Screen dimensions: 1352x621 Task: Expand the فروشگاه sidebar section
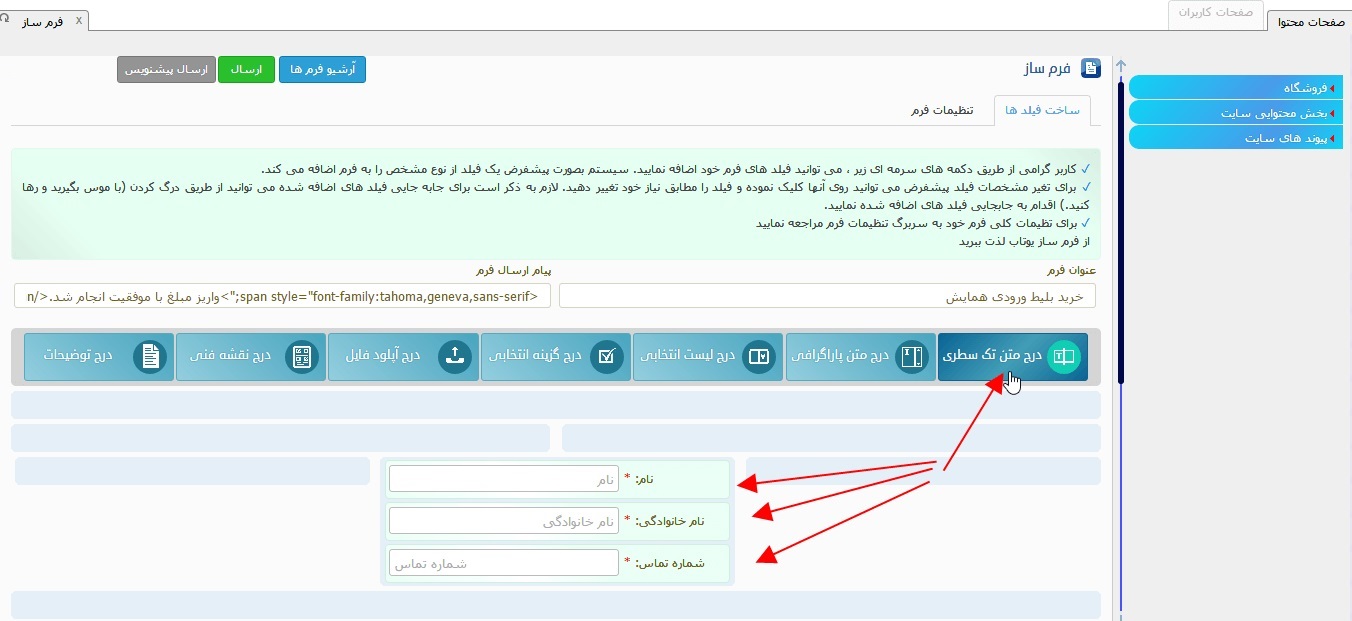click(1236, 88)
